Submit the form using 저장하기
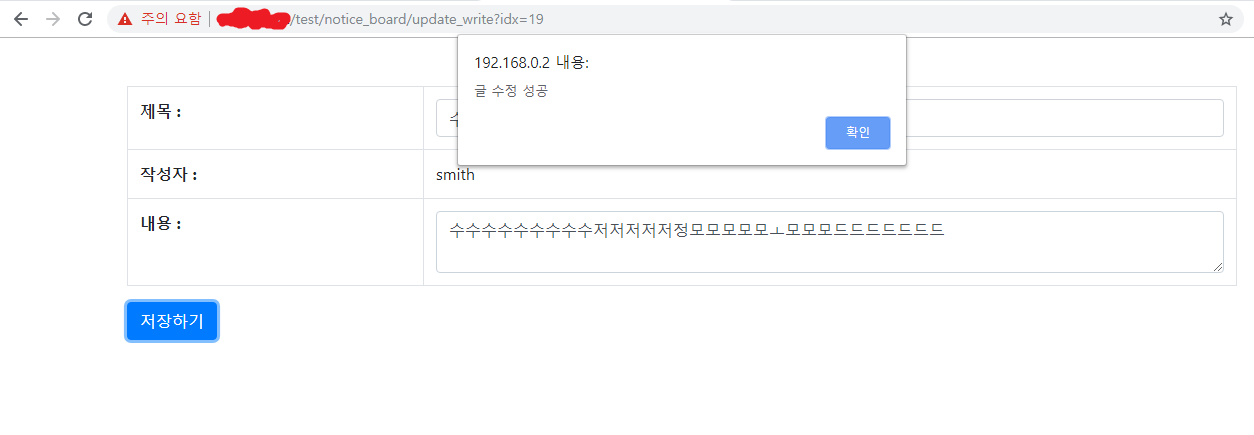 [x=172, y=321]
